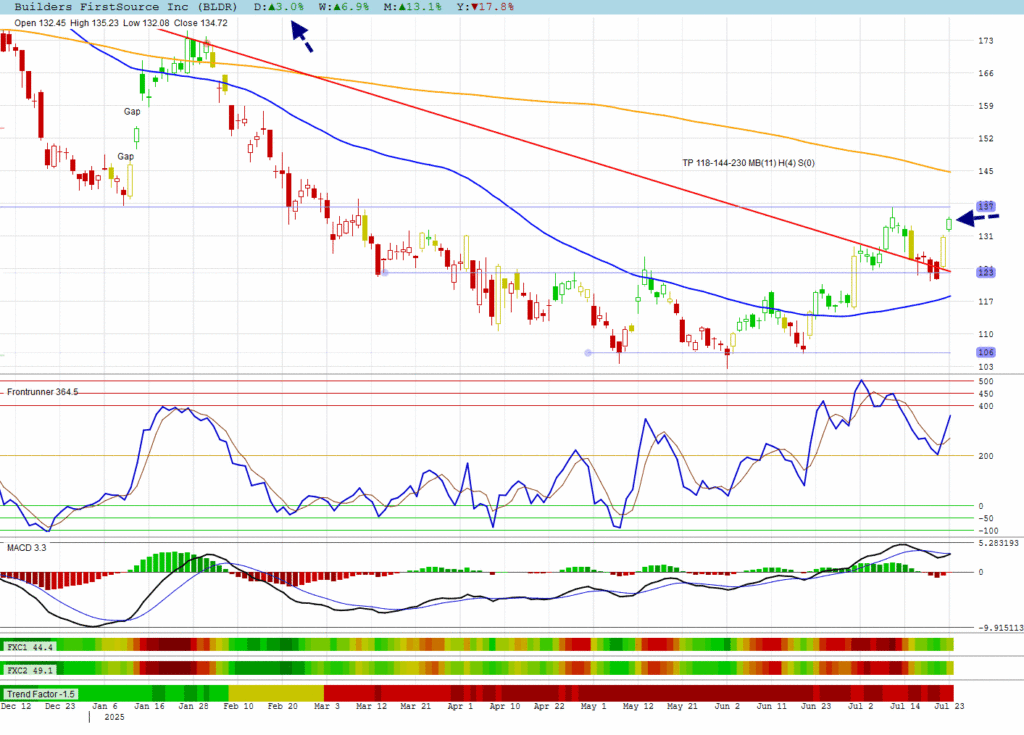Screen dimensions: 1024x735
Task: Click the 145 price axis label
Action: [985, 171]
